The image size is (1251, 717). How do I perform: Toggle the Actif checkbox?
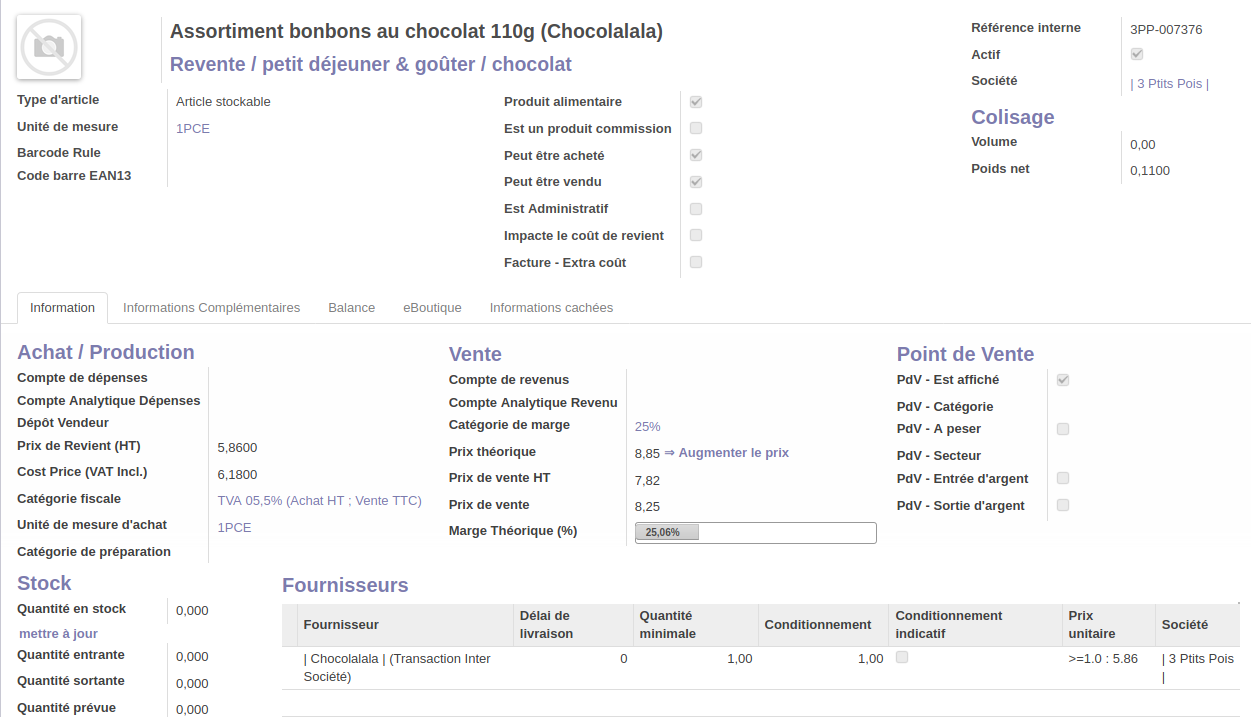coord(1137,54)
